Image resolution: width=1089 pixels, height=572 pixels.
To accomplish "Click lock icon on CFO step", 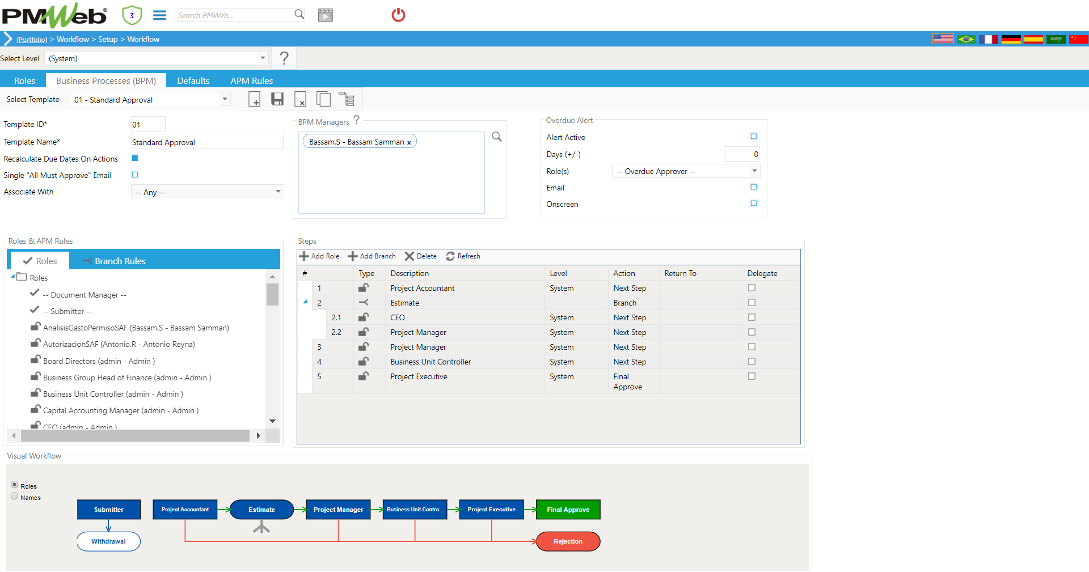I will [363, 317].
